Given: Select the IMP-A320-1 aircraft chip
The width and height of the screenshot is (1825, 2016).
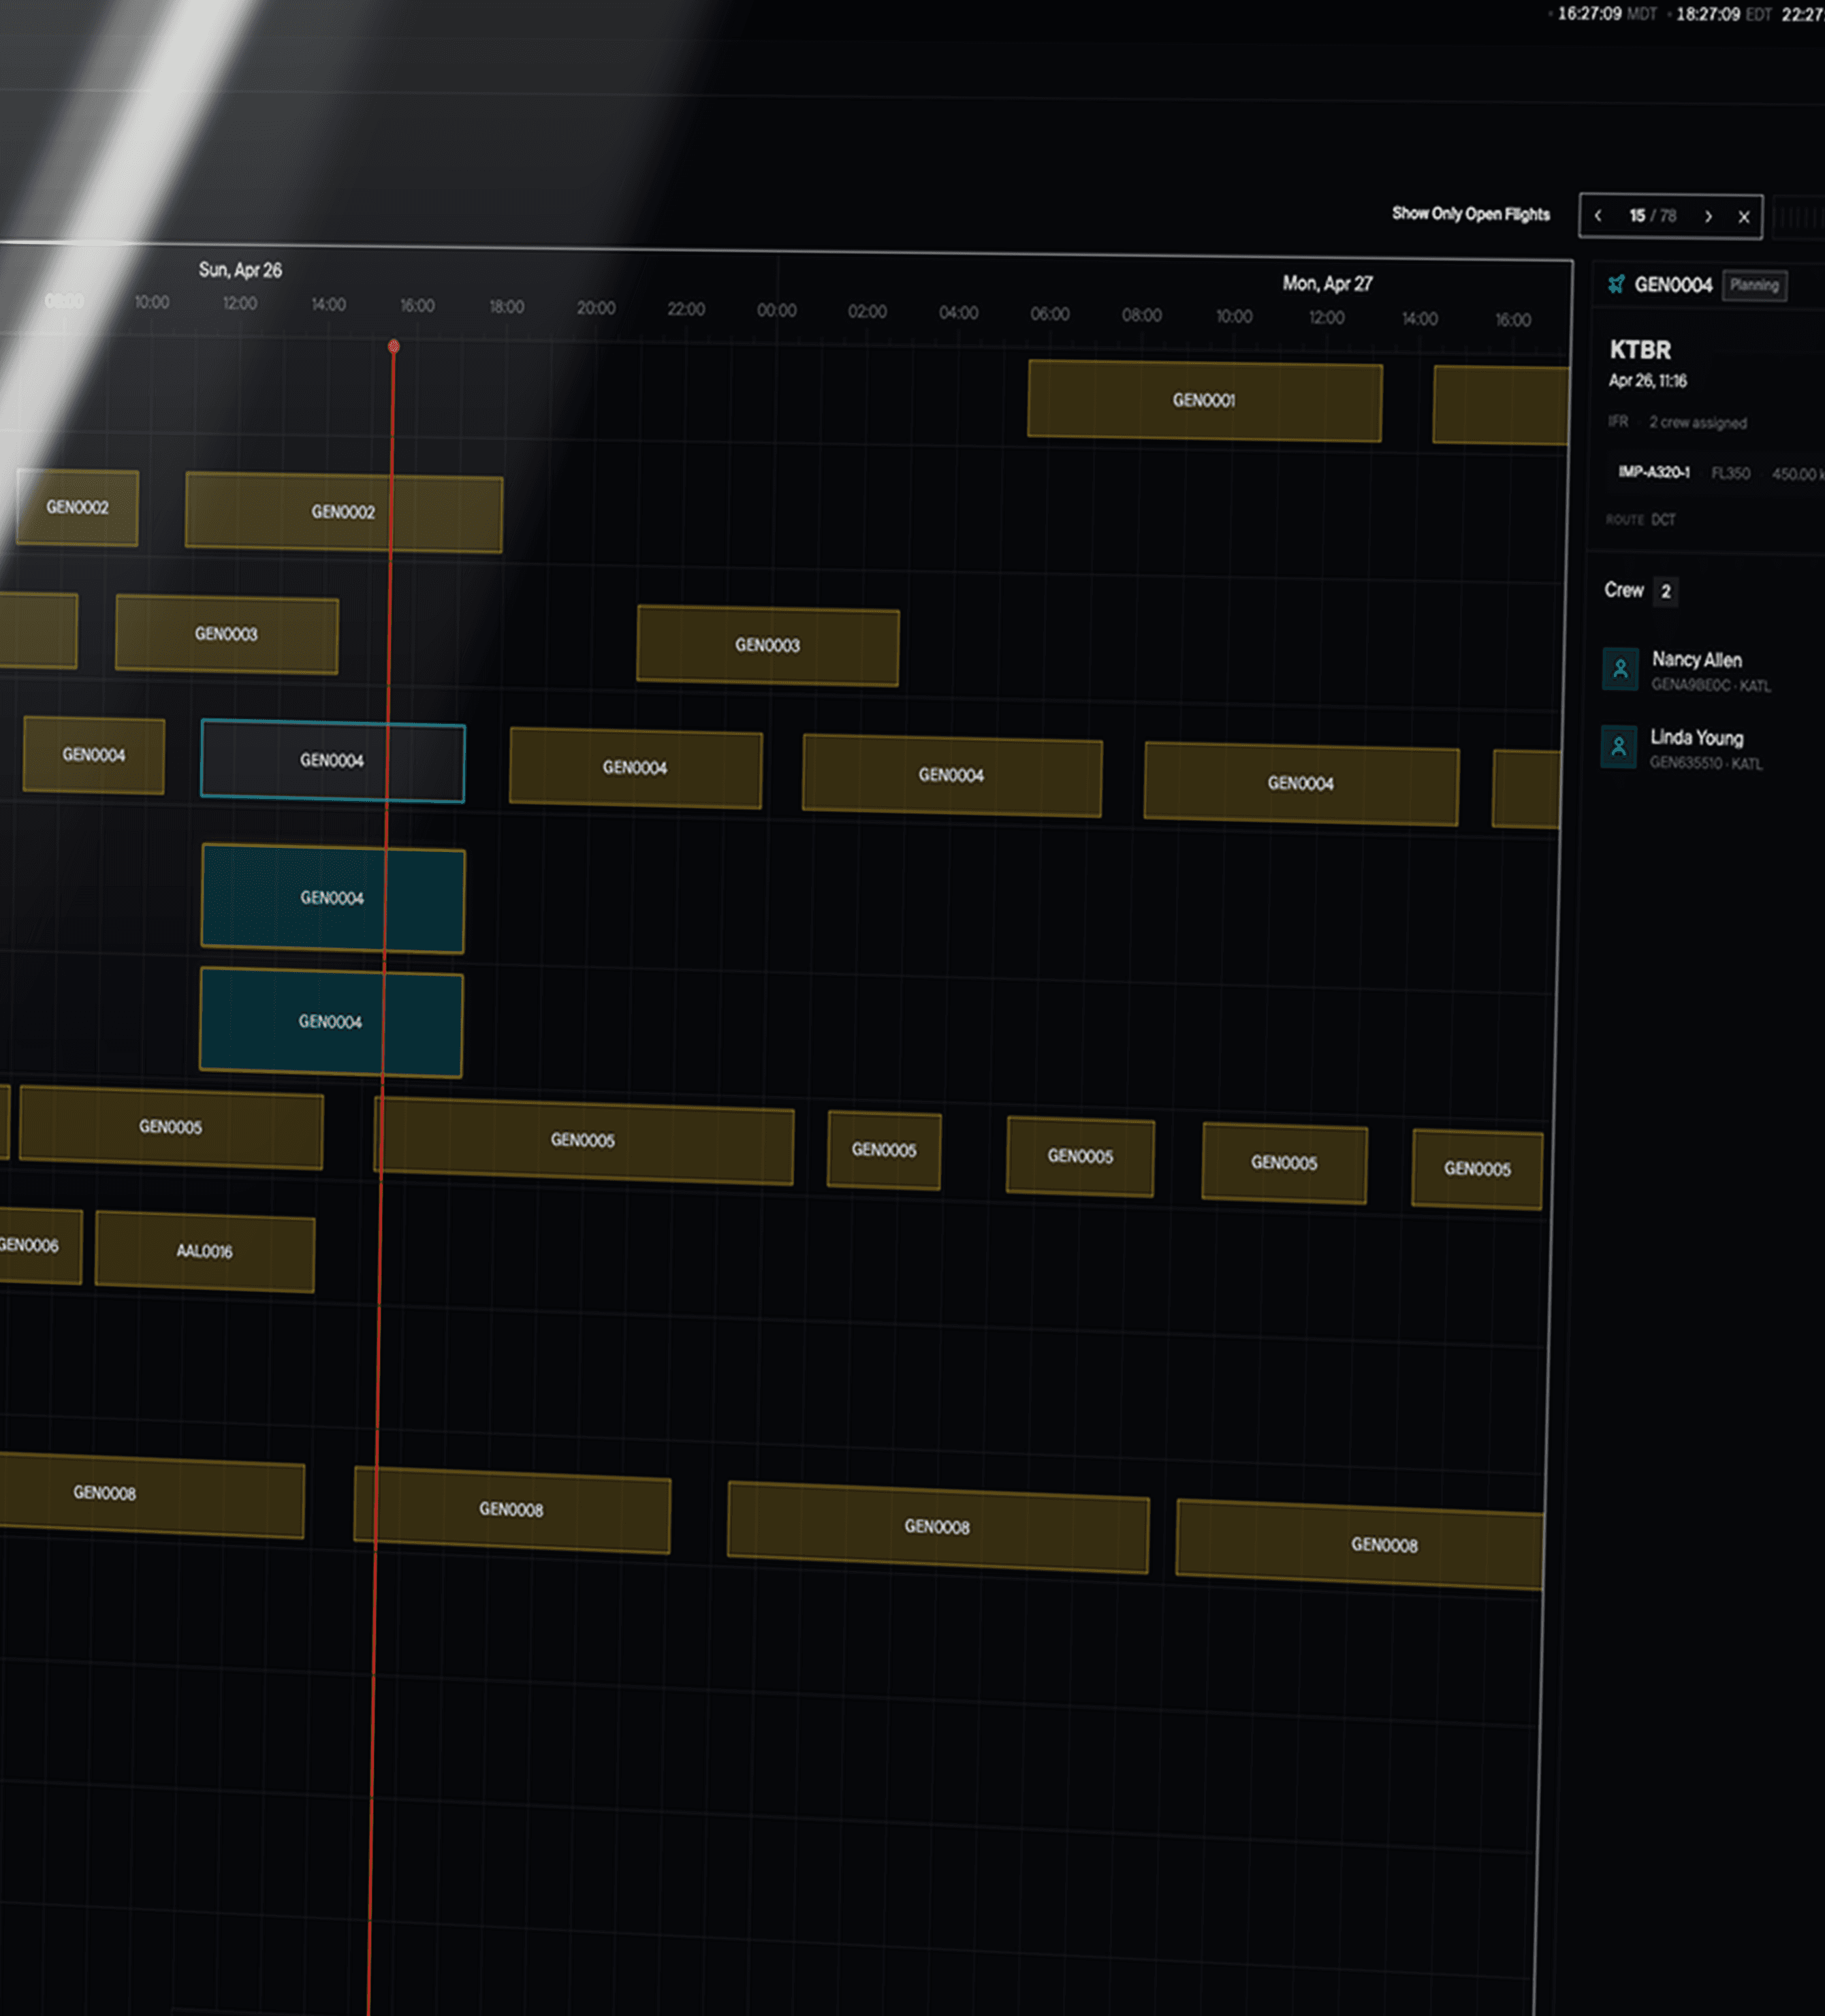Looking at the screenshot, I should click(x=1653, y=472).
